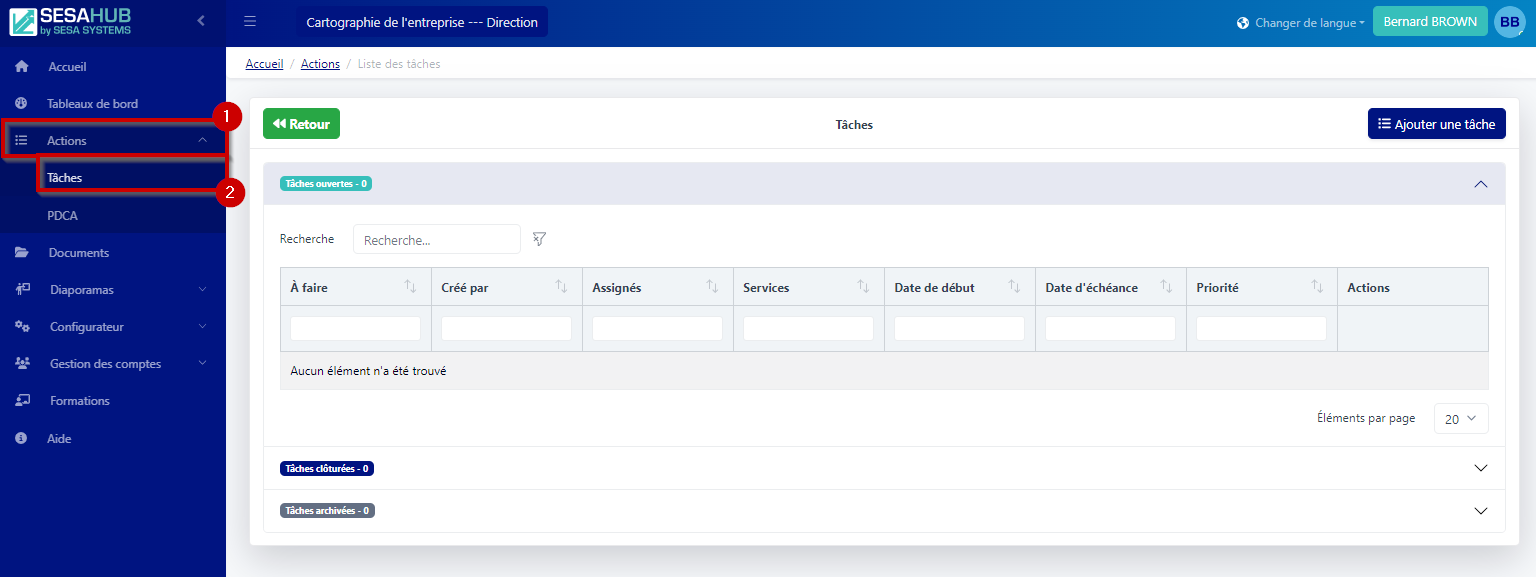Viewport: 1536px width, 577px height.
Task: Click the Recherche search field
Action: 436,240
